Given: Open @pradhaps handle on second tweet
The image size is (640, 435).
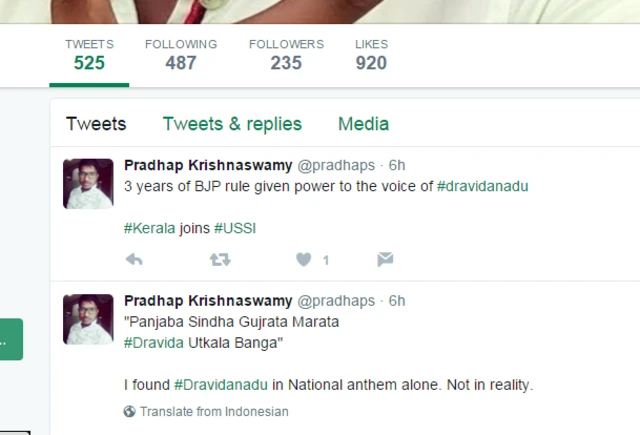Looking at the screenshot, I should pyautogui.click(x=336, y=301).
